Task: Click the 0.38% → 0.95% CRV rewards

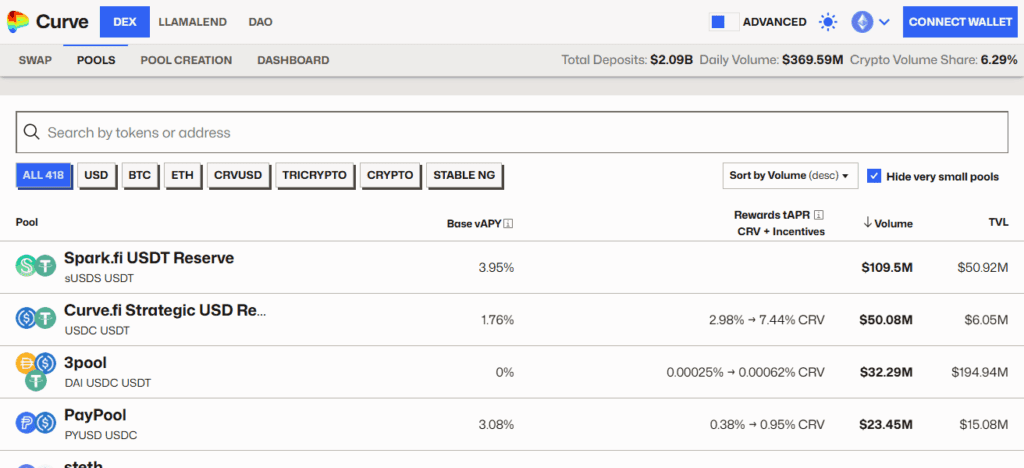Action: (x=767, y=424)
